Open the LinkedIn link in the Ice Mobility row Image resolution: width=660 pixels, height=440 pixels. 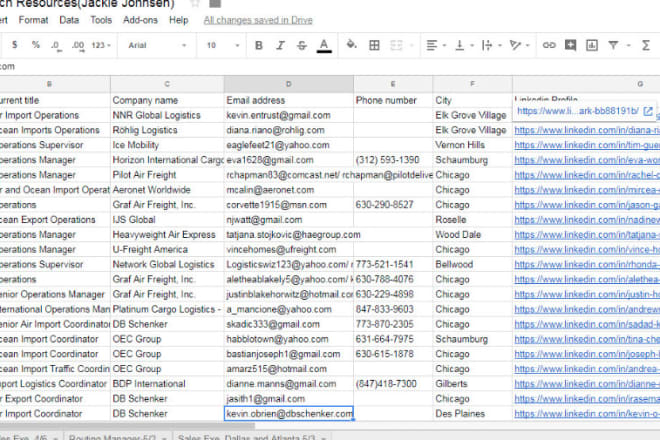click(x=587, y=145)
